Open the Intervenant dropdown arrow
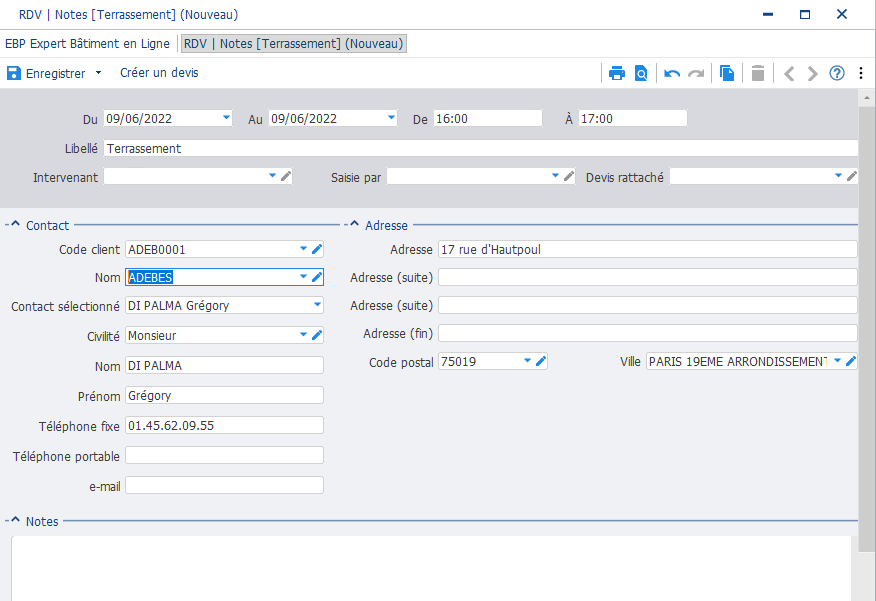Viewport: 876px width, 601px height. 272,176
